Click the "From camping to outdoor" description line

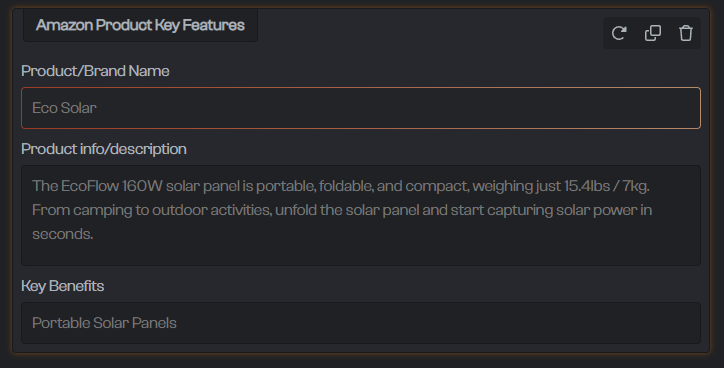click(x=120, y=210)
